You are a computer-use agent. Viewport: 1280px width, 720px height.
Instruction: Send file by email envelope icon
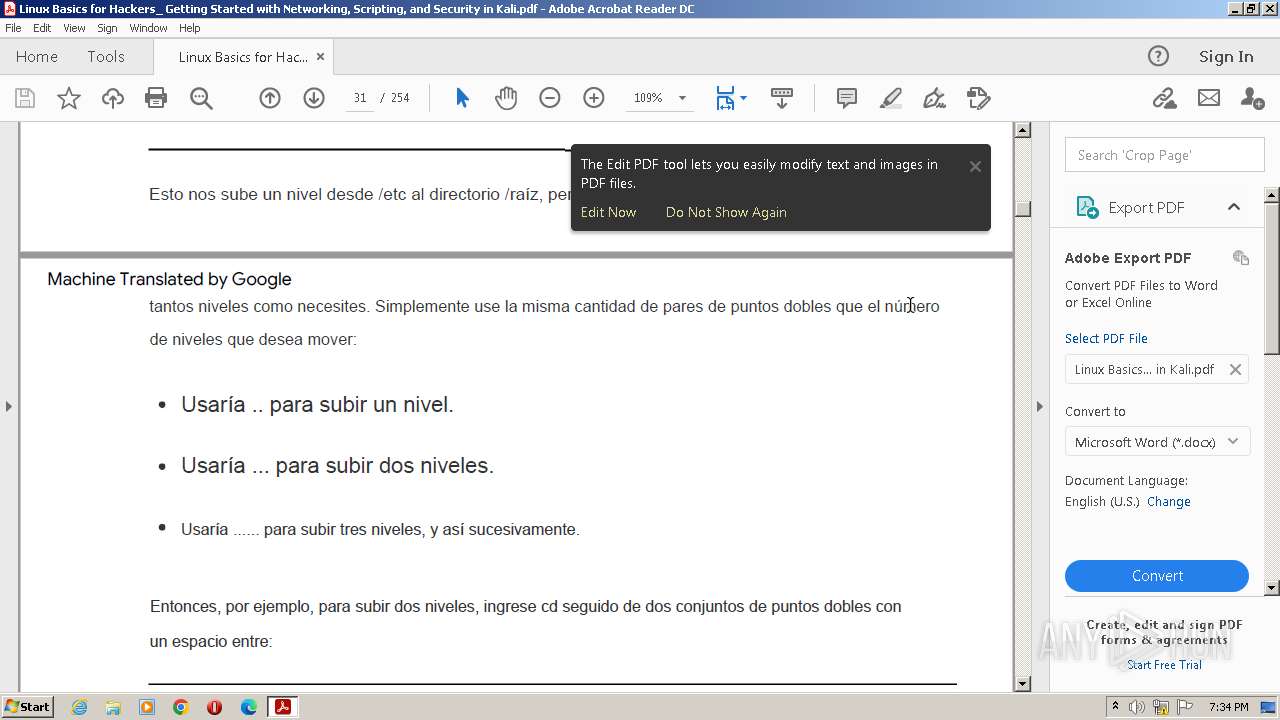(x=1209, y=98)
